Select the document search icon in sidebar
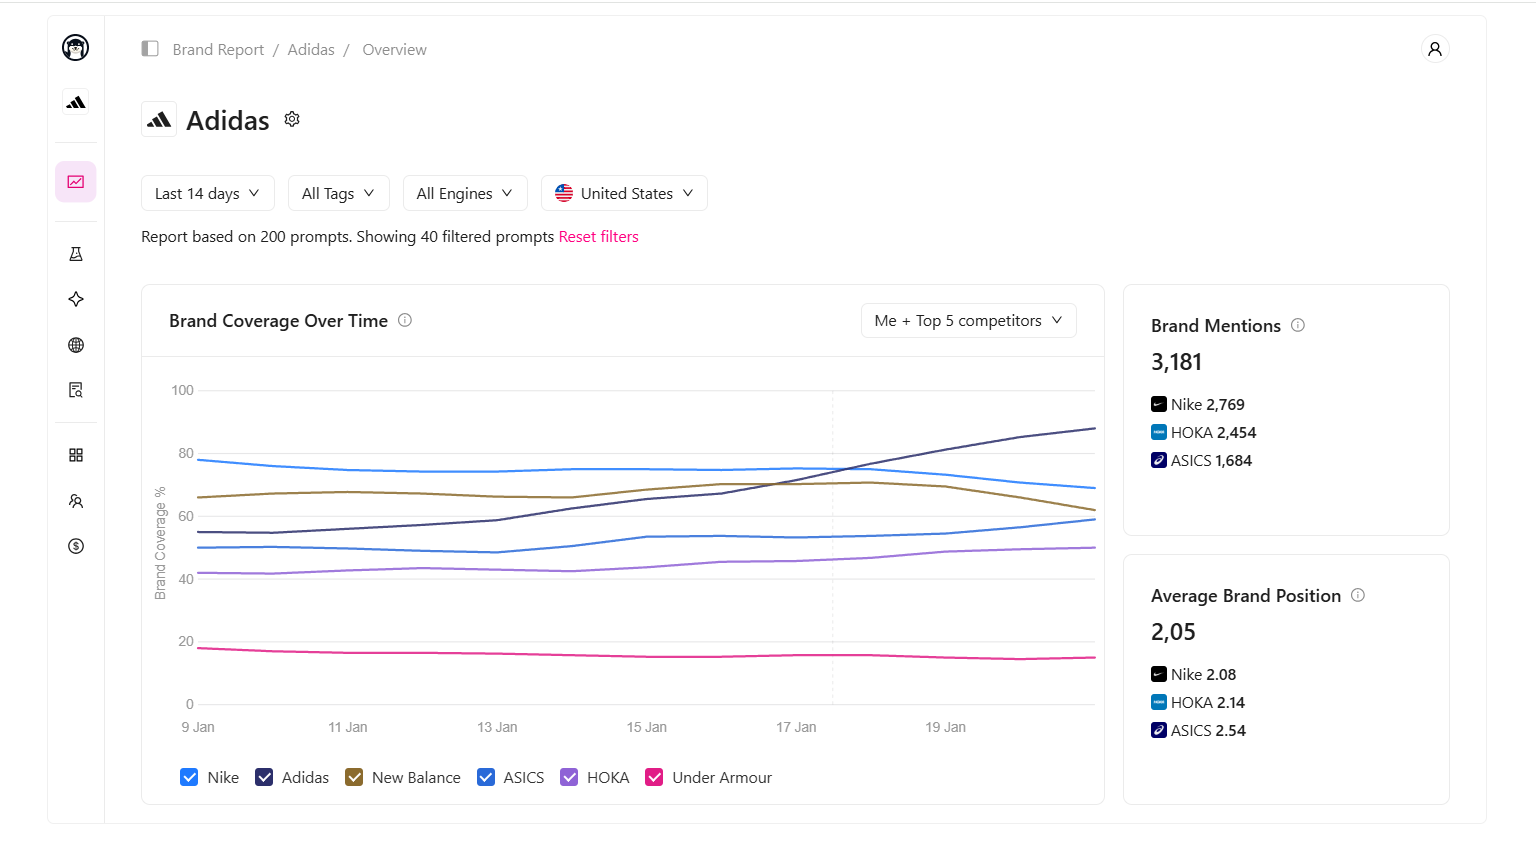 click(75, 389)
